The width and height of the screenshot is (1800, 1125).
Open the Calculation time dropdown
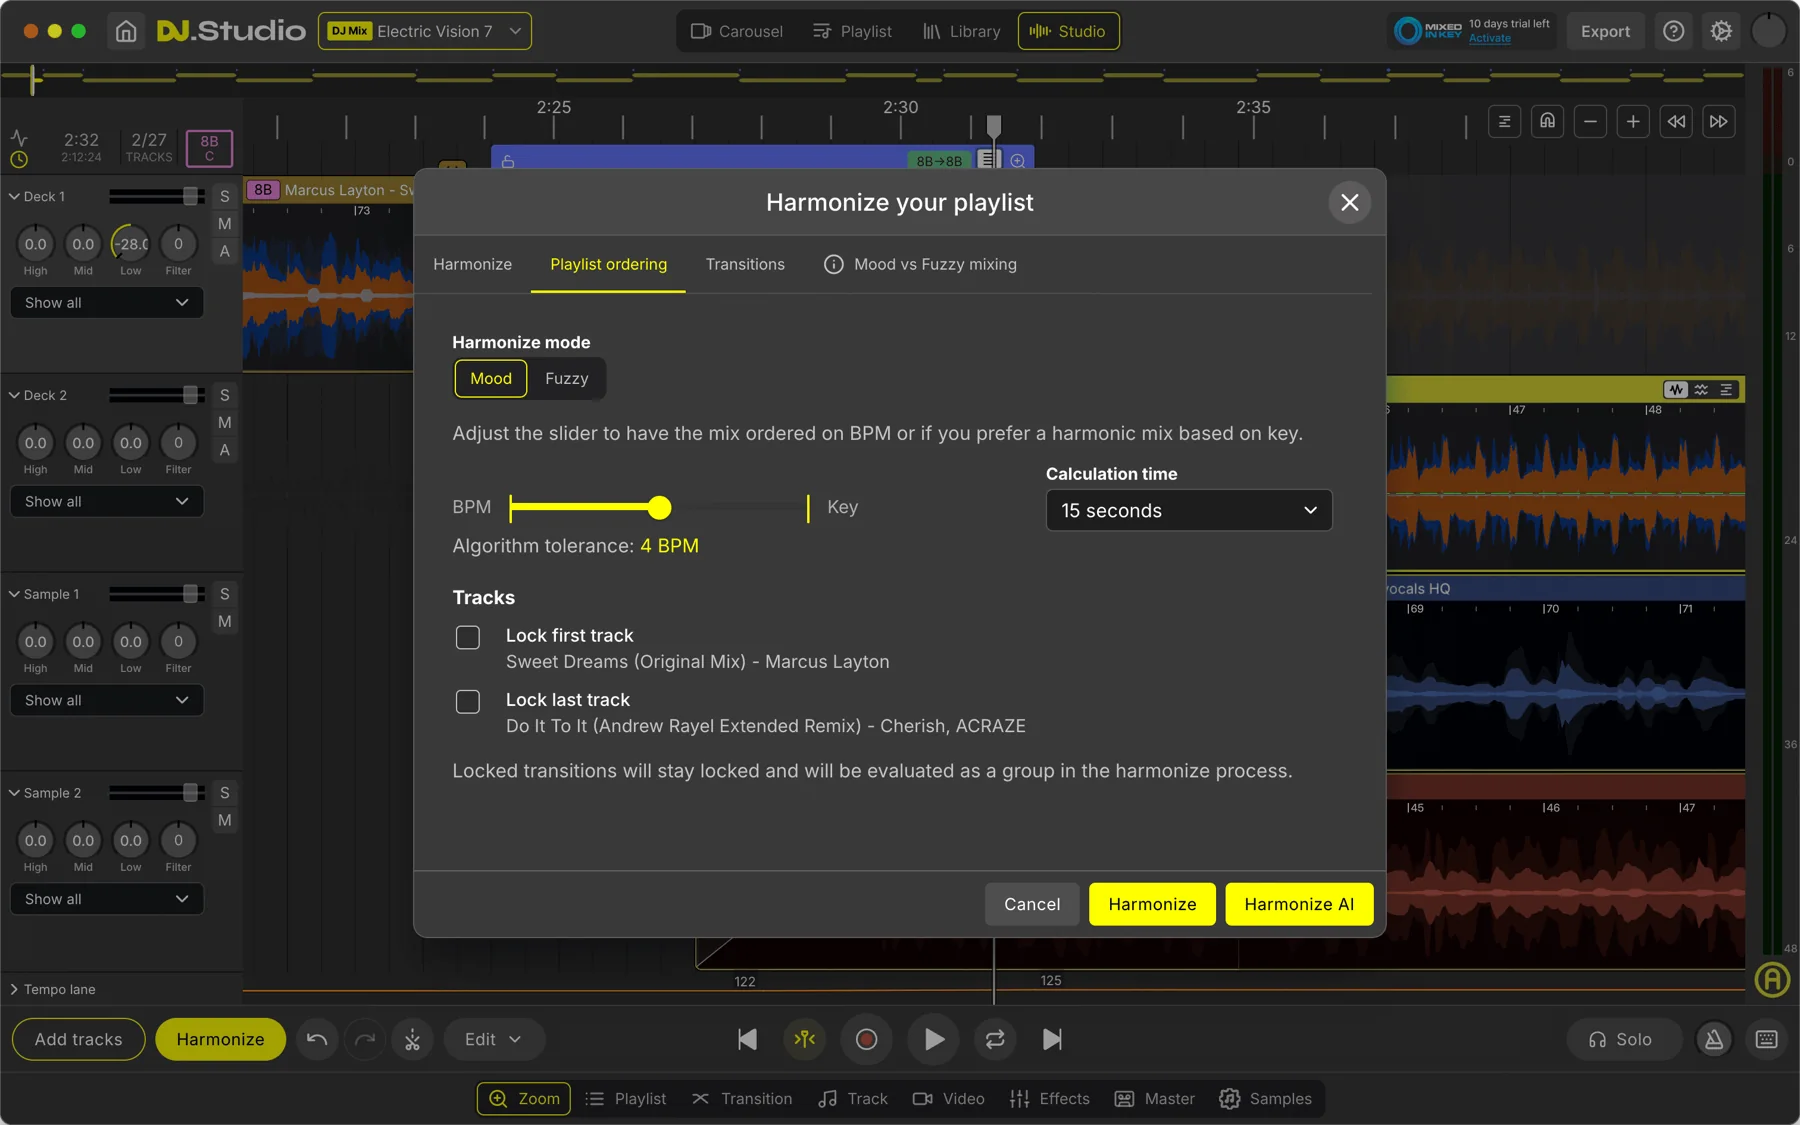[1189, 510]
